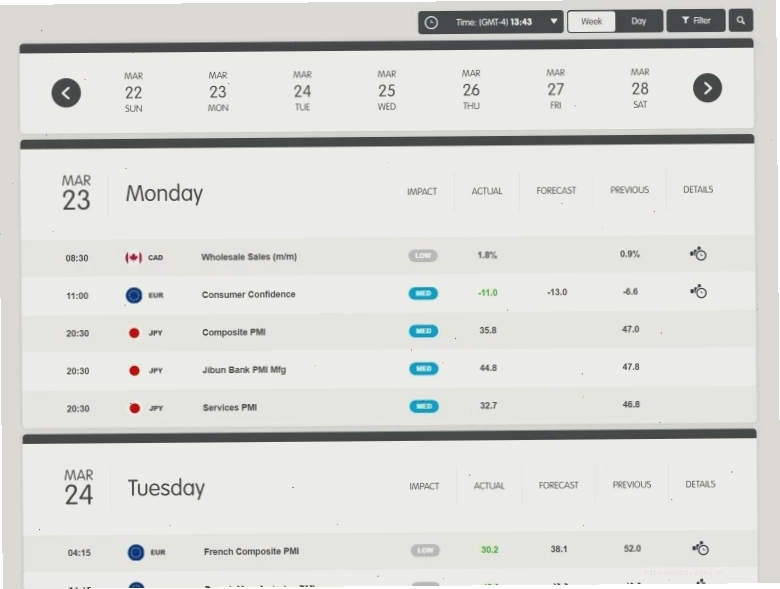780x589 pixels.
Task: Select Mar 26 Thursday tab
Action: pos(471,90)
